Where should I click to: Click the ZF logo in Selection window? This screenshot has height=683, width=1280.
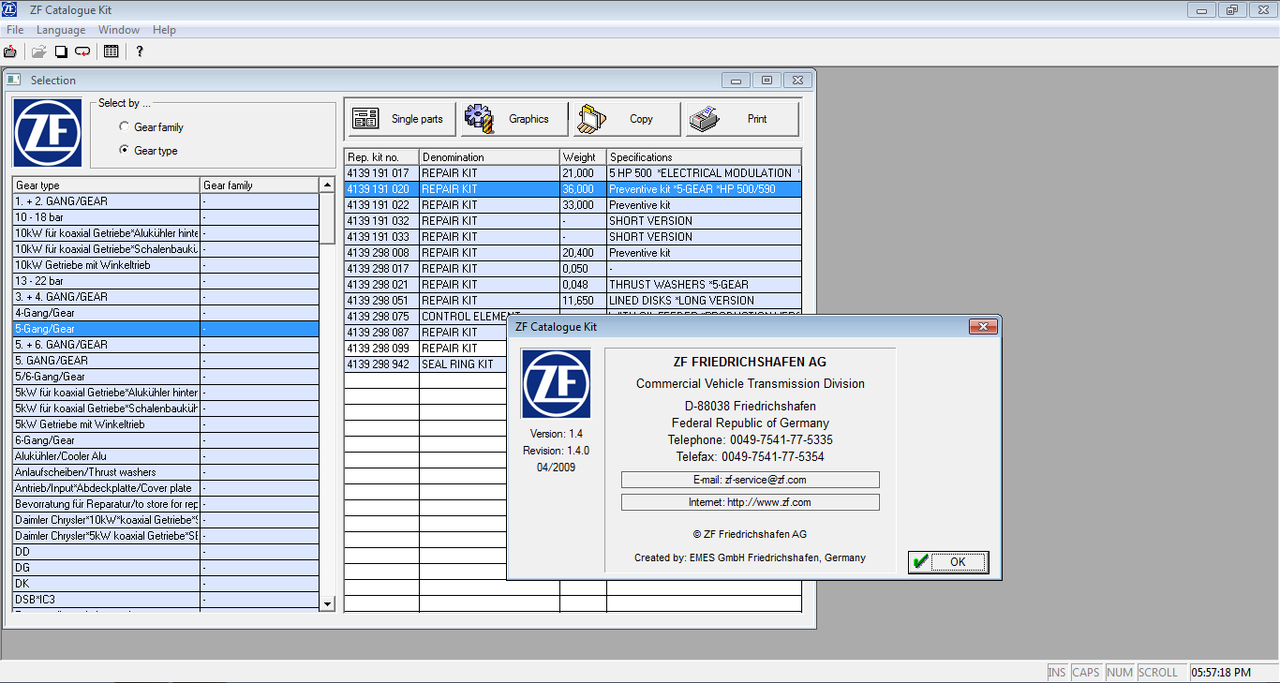[47, 133]
